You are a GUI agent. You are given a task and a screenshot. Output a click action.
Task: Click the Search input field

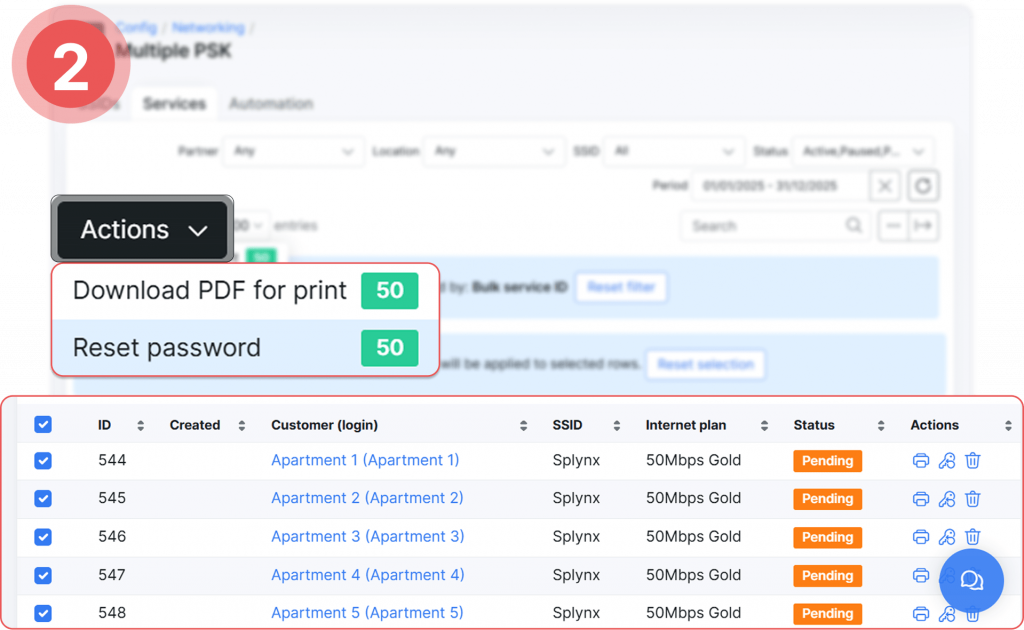point(765,226)
